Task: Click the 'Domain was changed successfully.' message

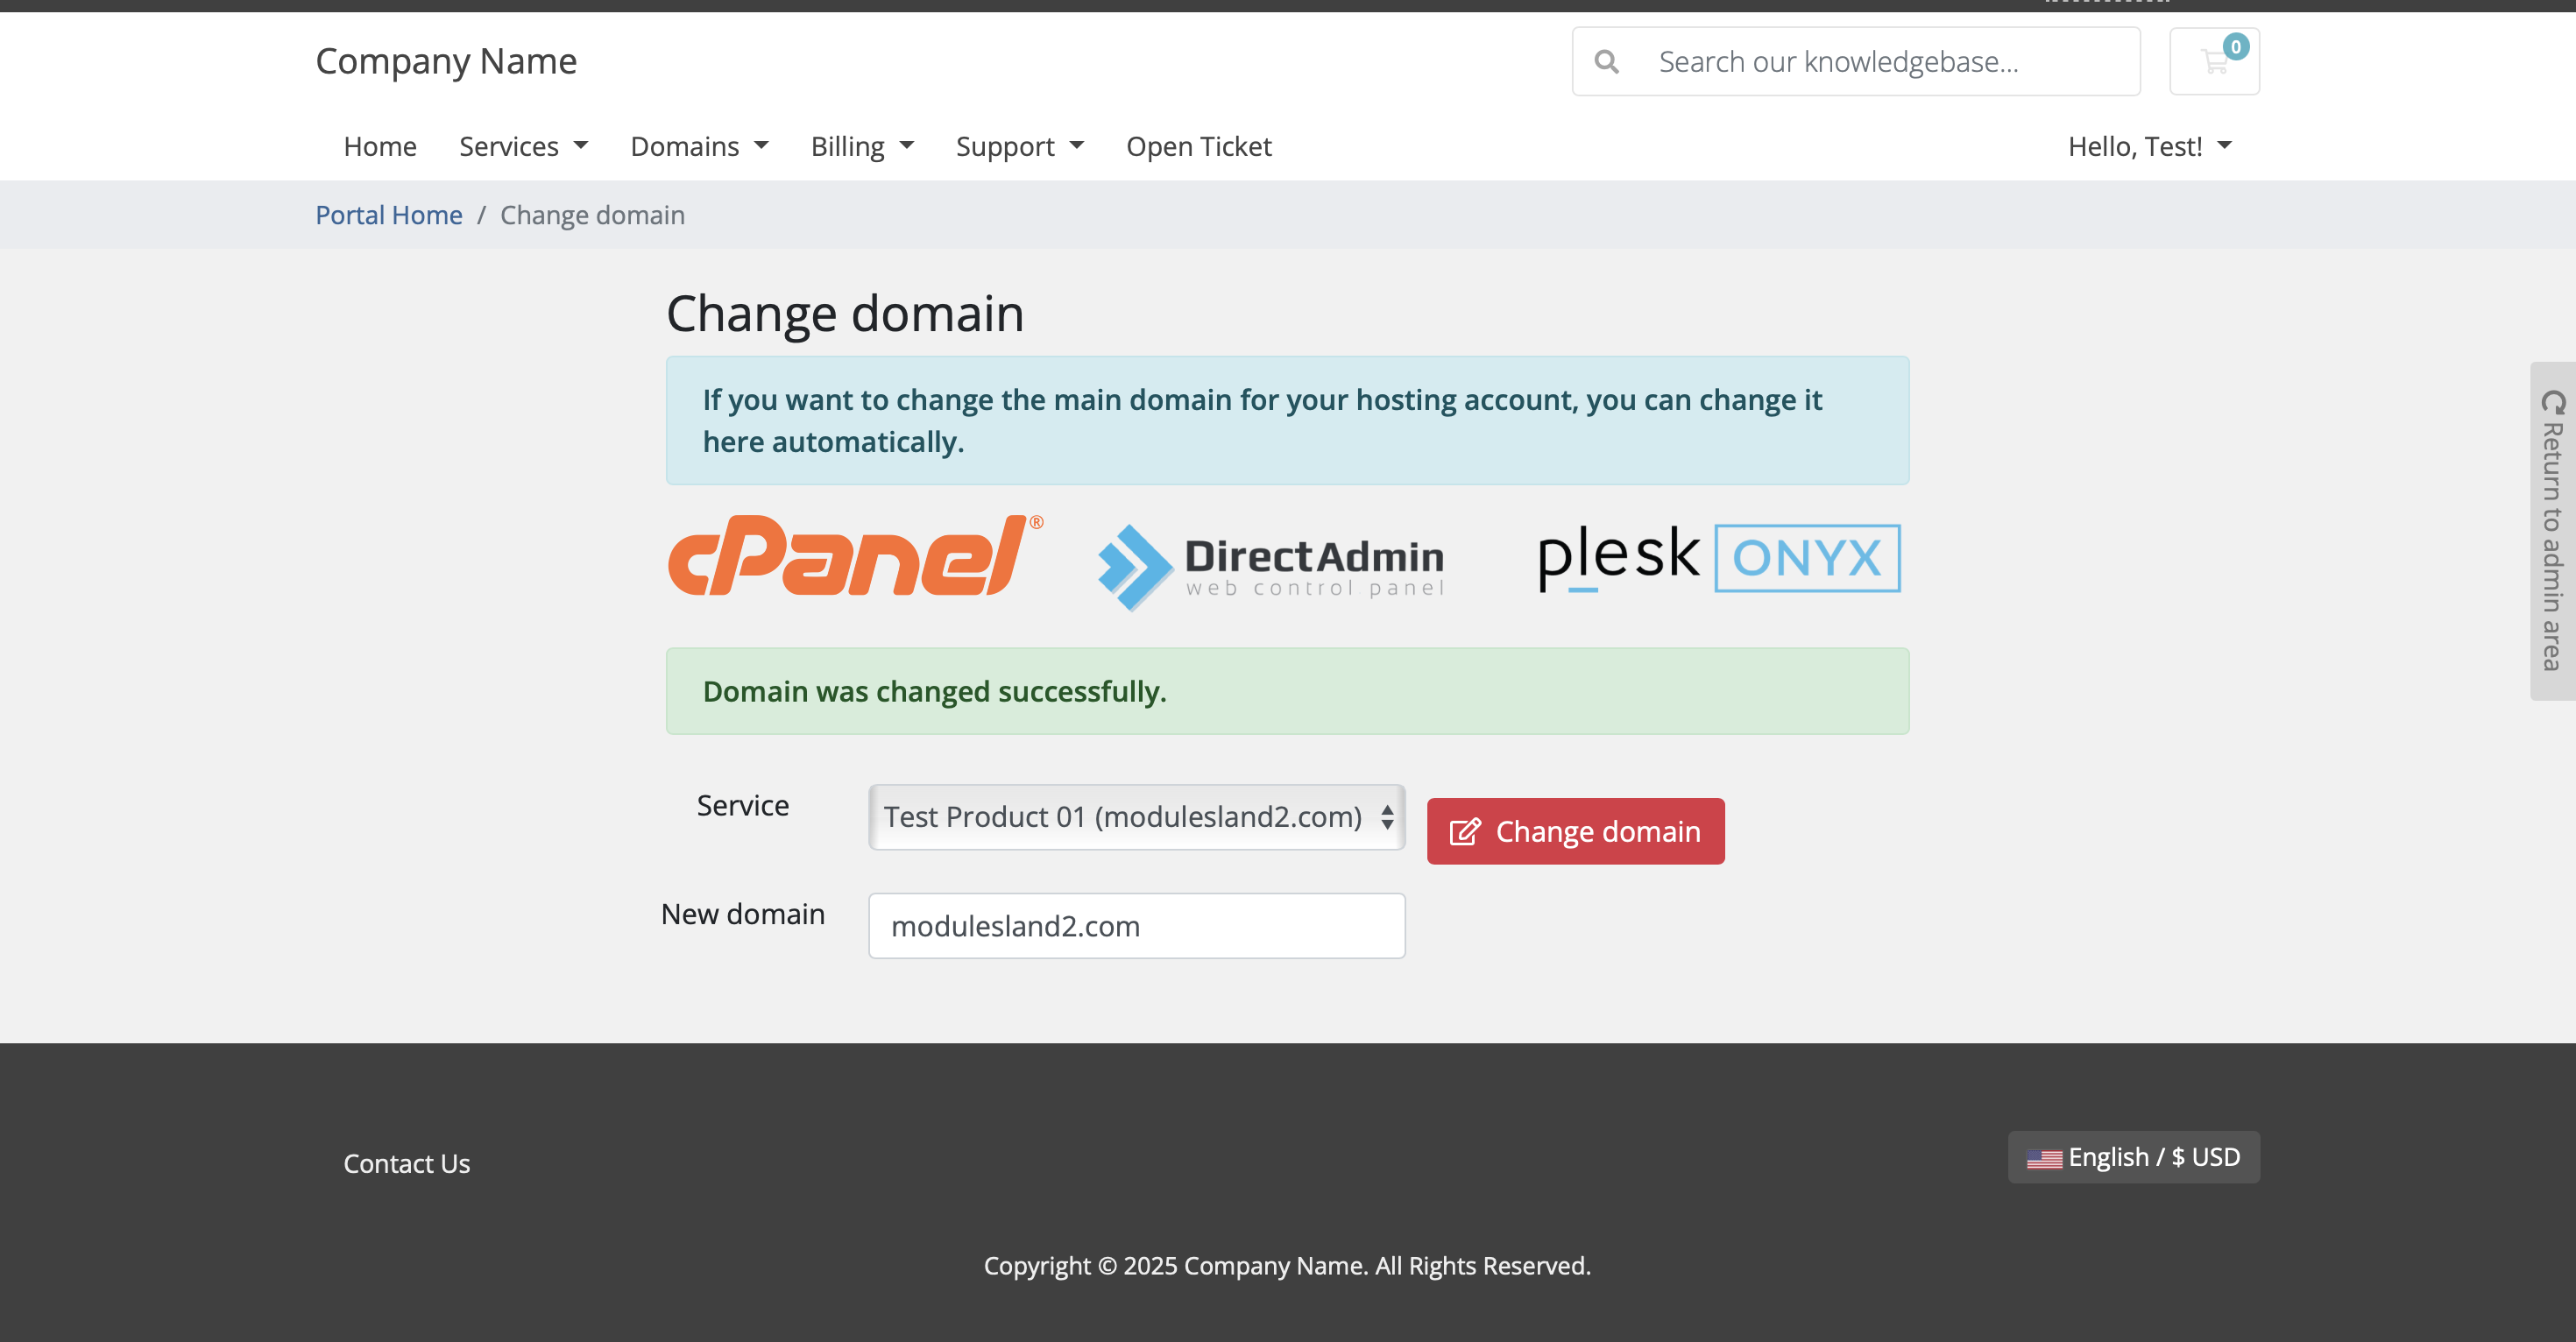Action: click(934, 691)
